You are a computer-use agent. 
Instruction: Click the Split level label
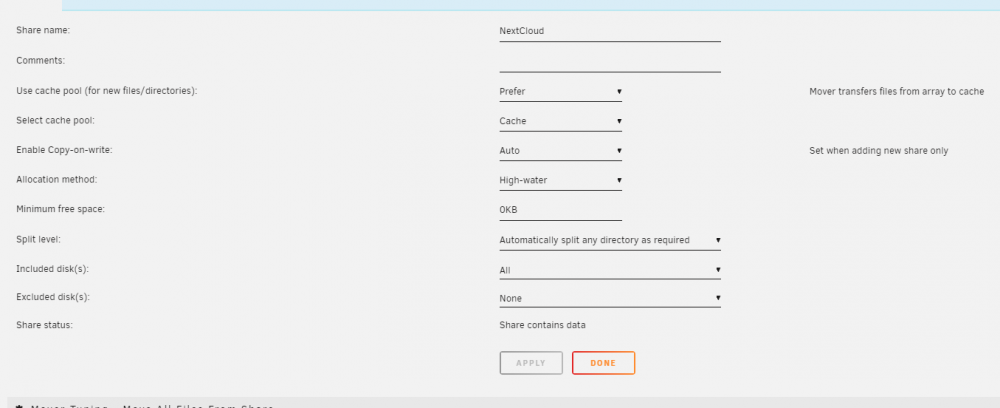38,240
